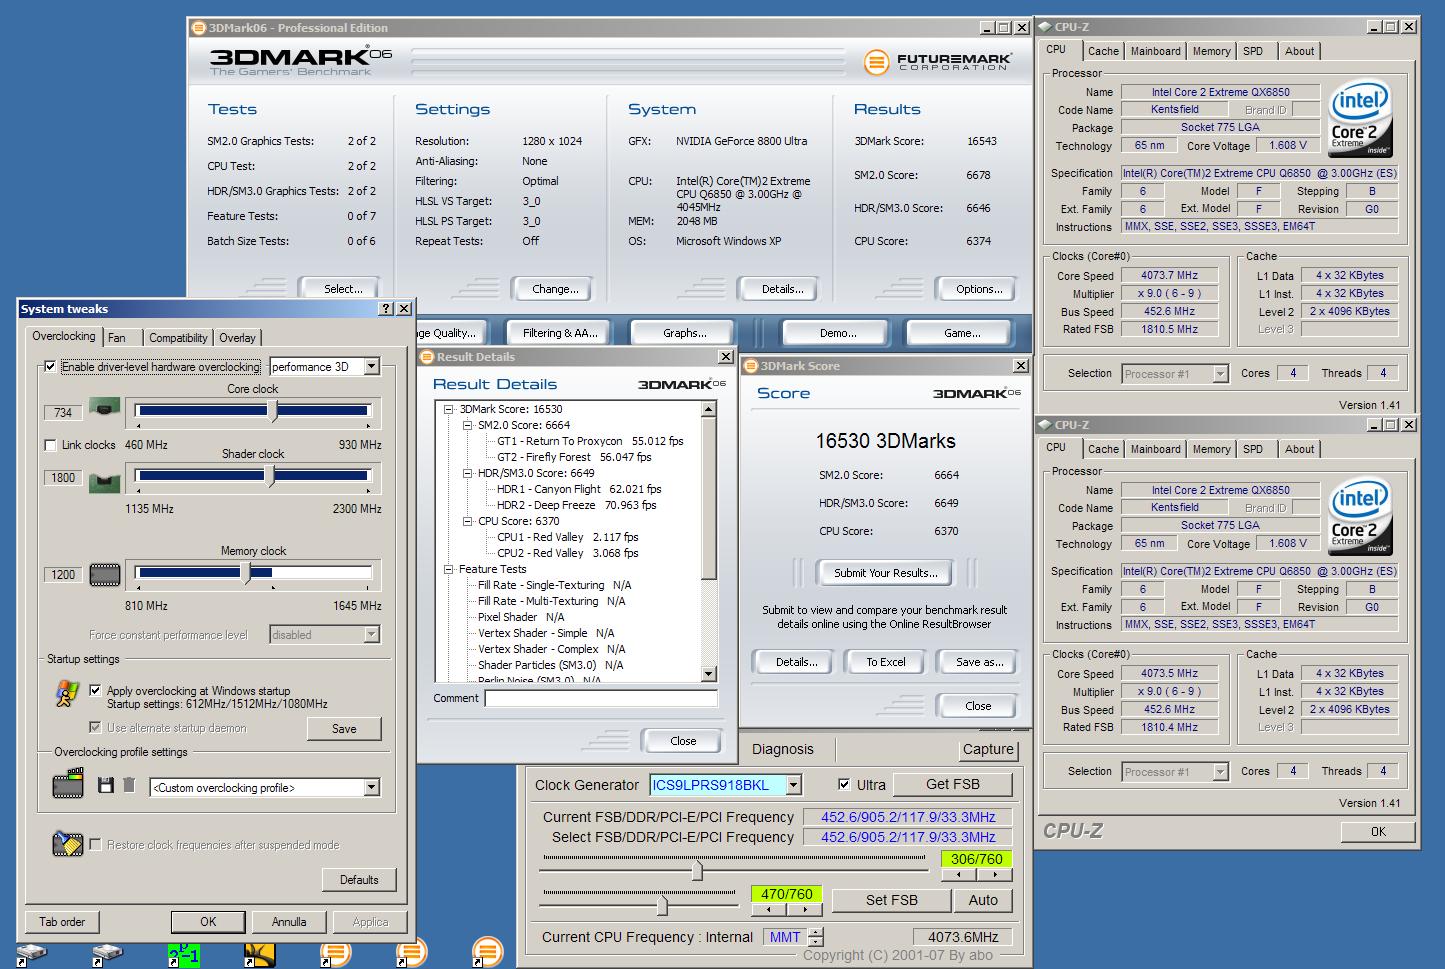Open the Clock Generator dropdown

pos(794,785)
